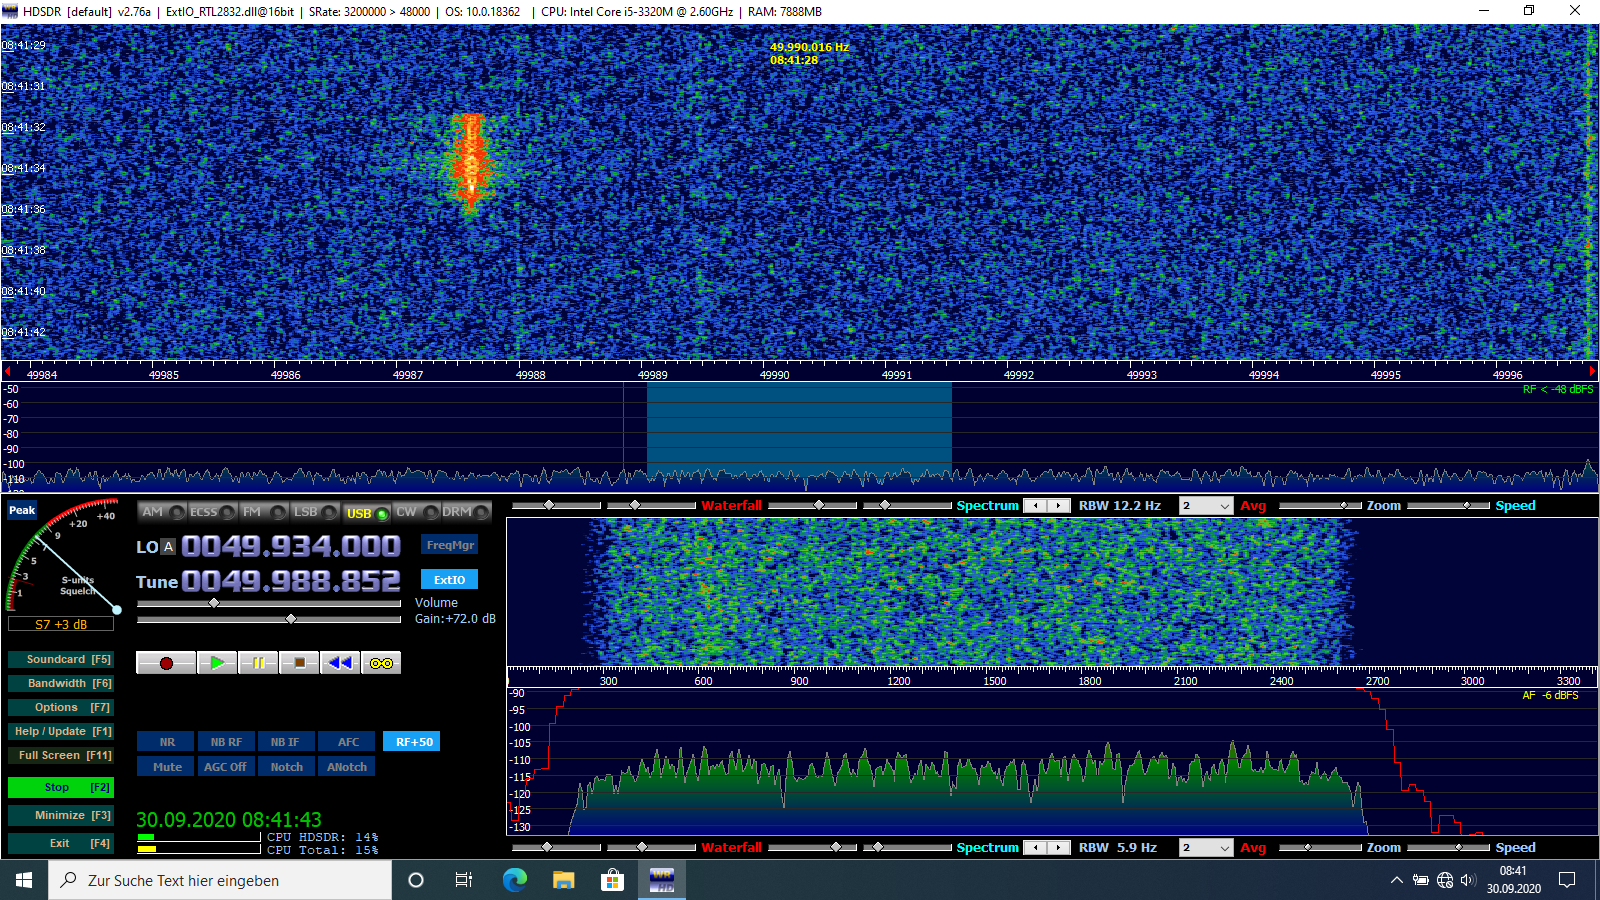Toggle AGC Off button
Screen dimensions: 1600x900
[x=226, y=767]
